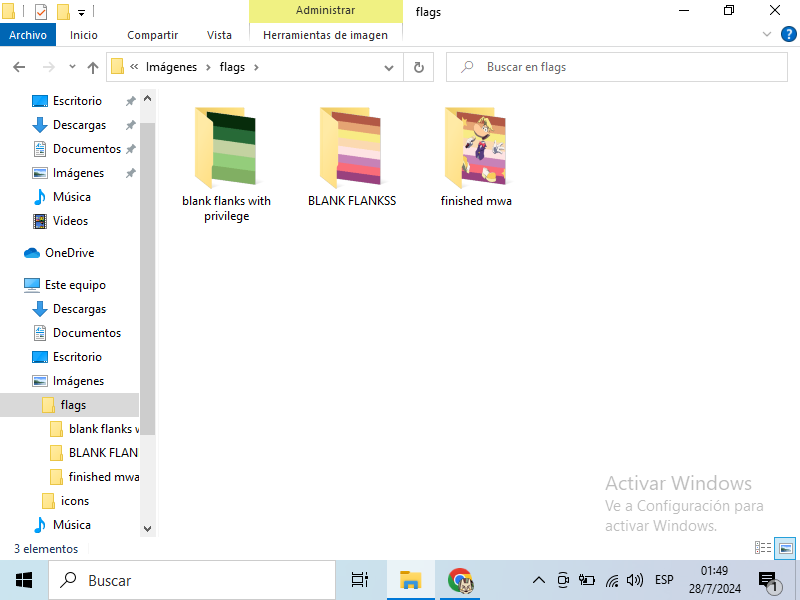The width and height of the screenshot is (800, 600).
Task: Go up one folder level
Action: point(92,67)
